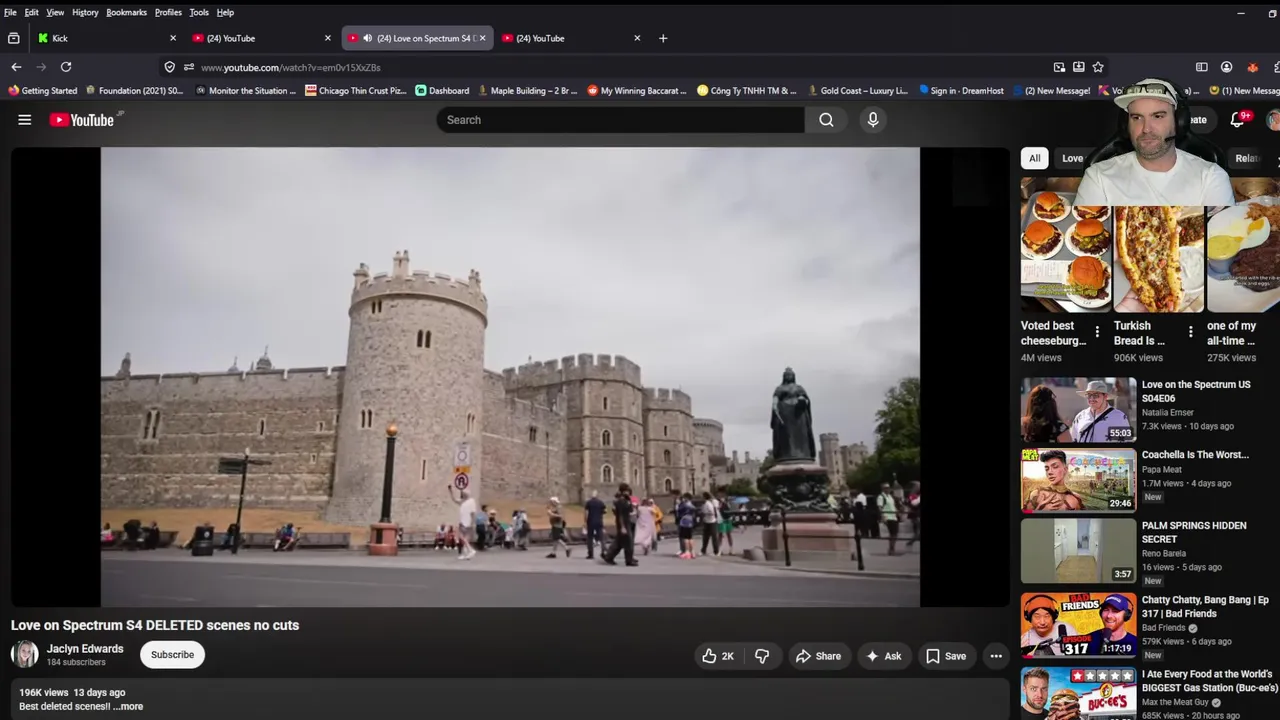Open the YouTube guide hamburger menu
The width and height of the screenshot is (1280, 720).
tap(25, 120)
